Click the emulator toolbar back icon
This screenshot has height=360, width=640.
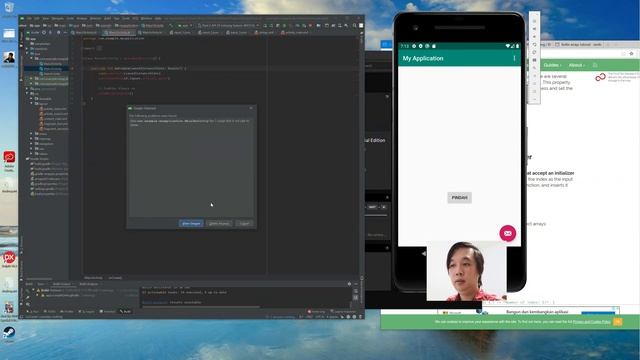[x=534, y=76]
